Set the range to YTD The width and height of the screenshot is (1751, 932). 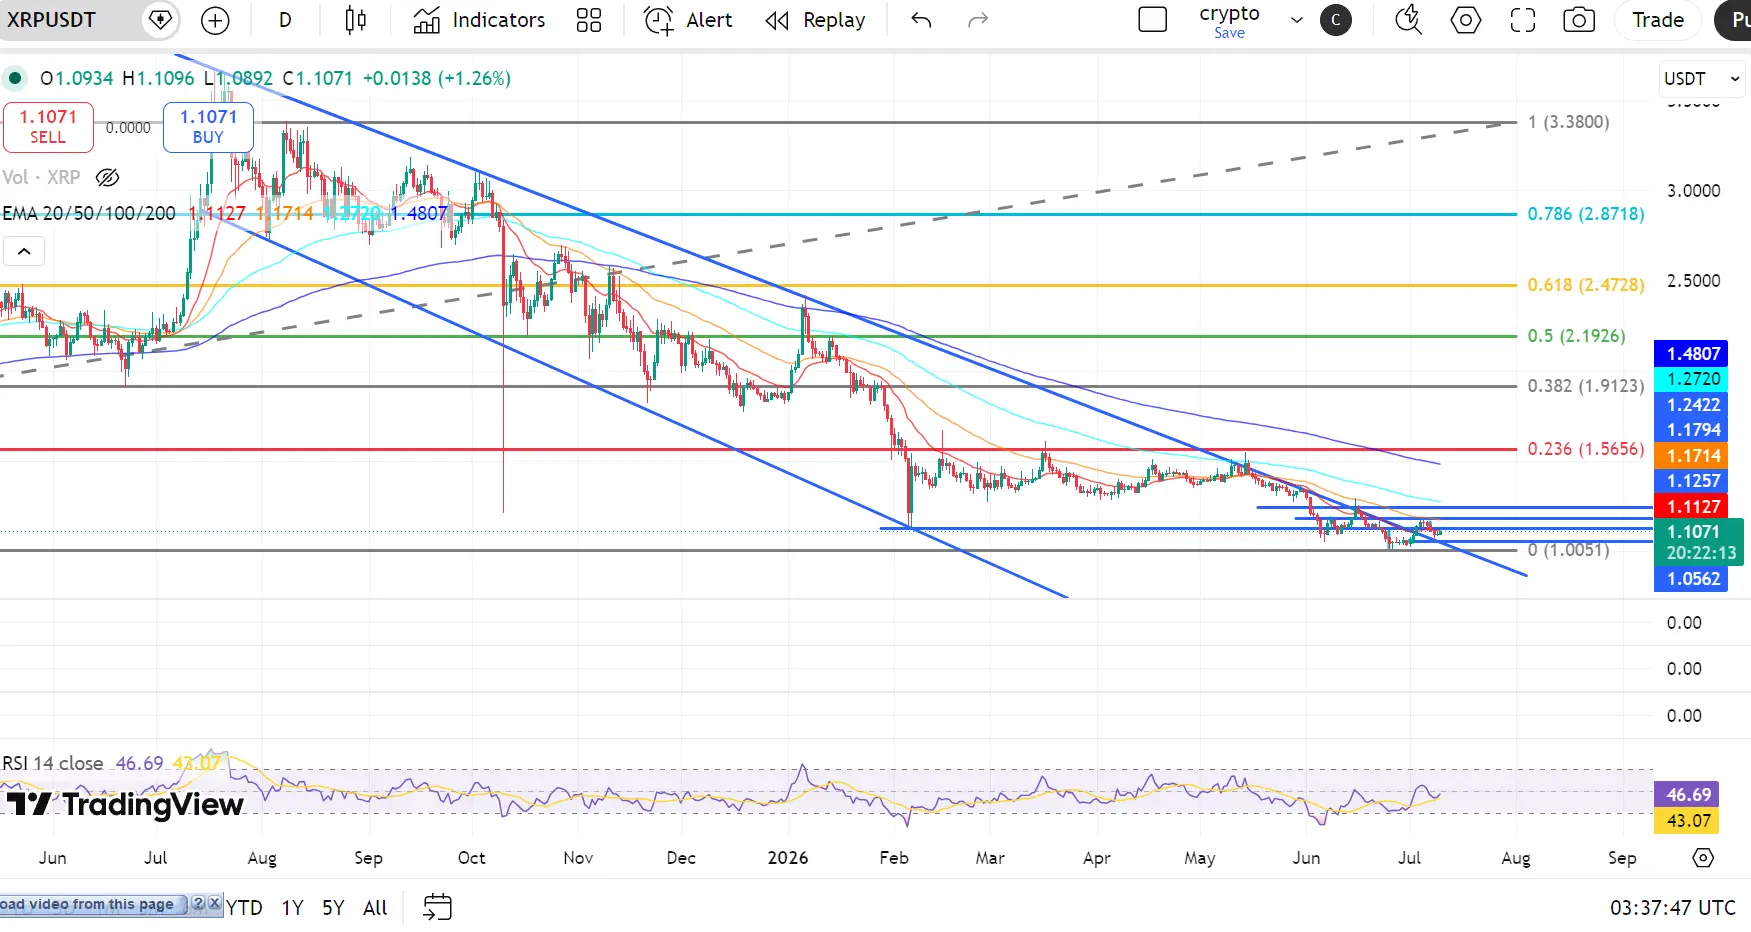click(245, 908)
